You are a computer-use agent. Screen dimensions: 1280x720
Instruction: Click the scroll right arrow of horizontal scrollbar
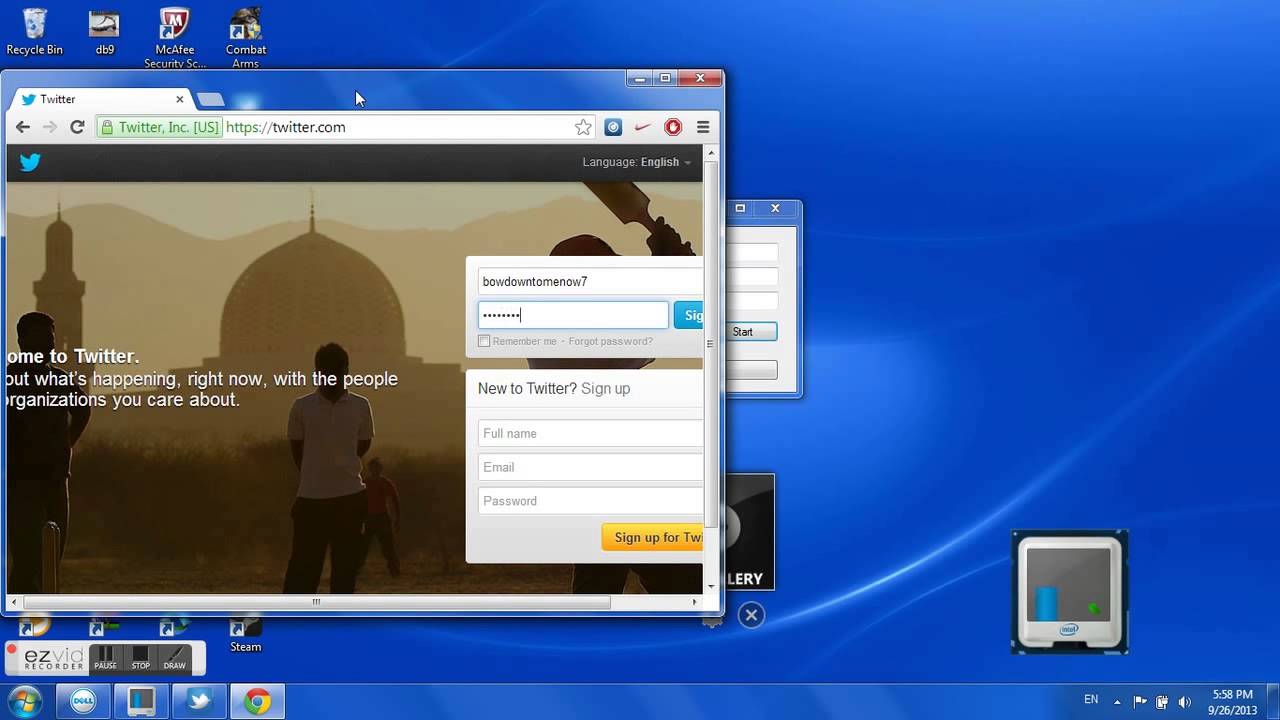[695, 602]
